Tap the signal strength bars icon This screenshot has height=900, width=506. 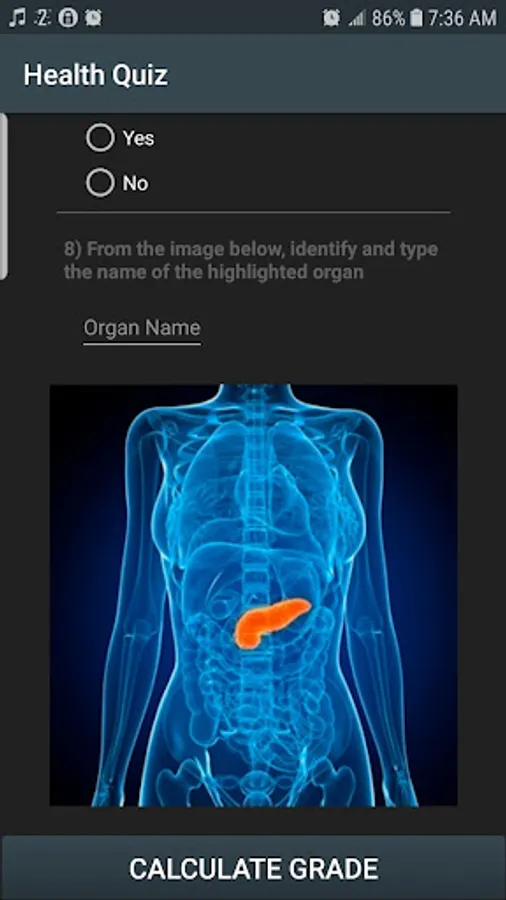(357, 18)
